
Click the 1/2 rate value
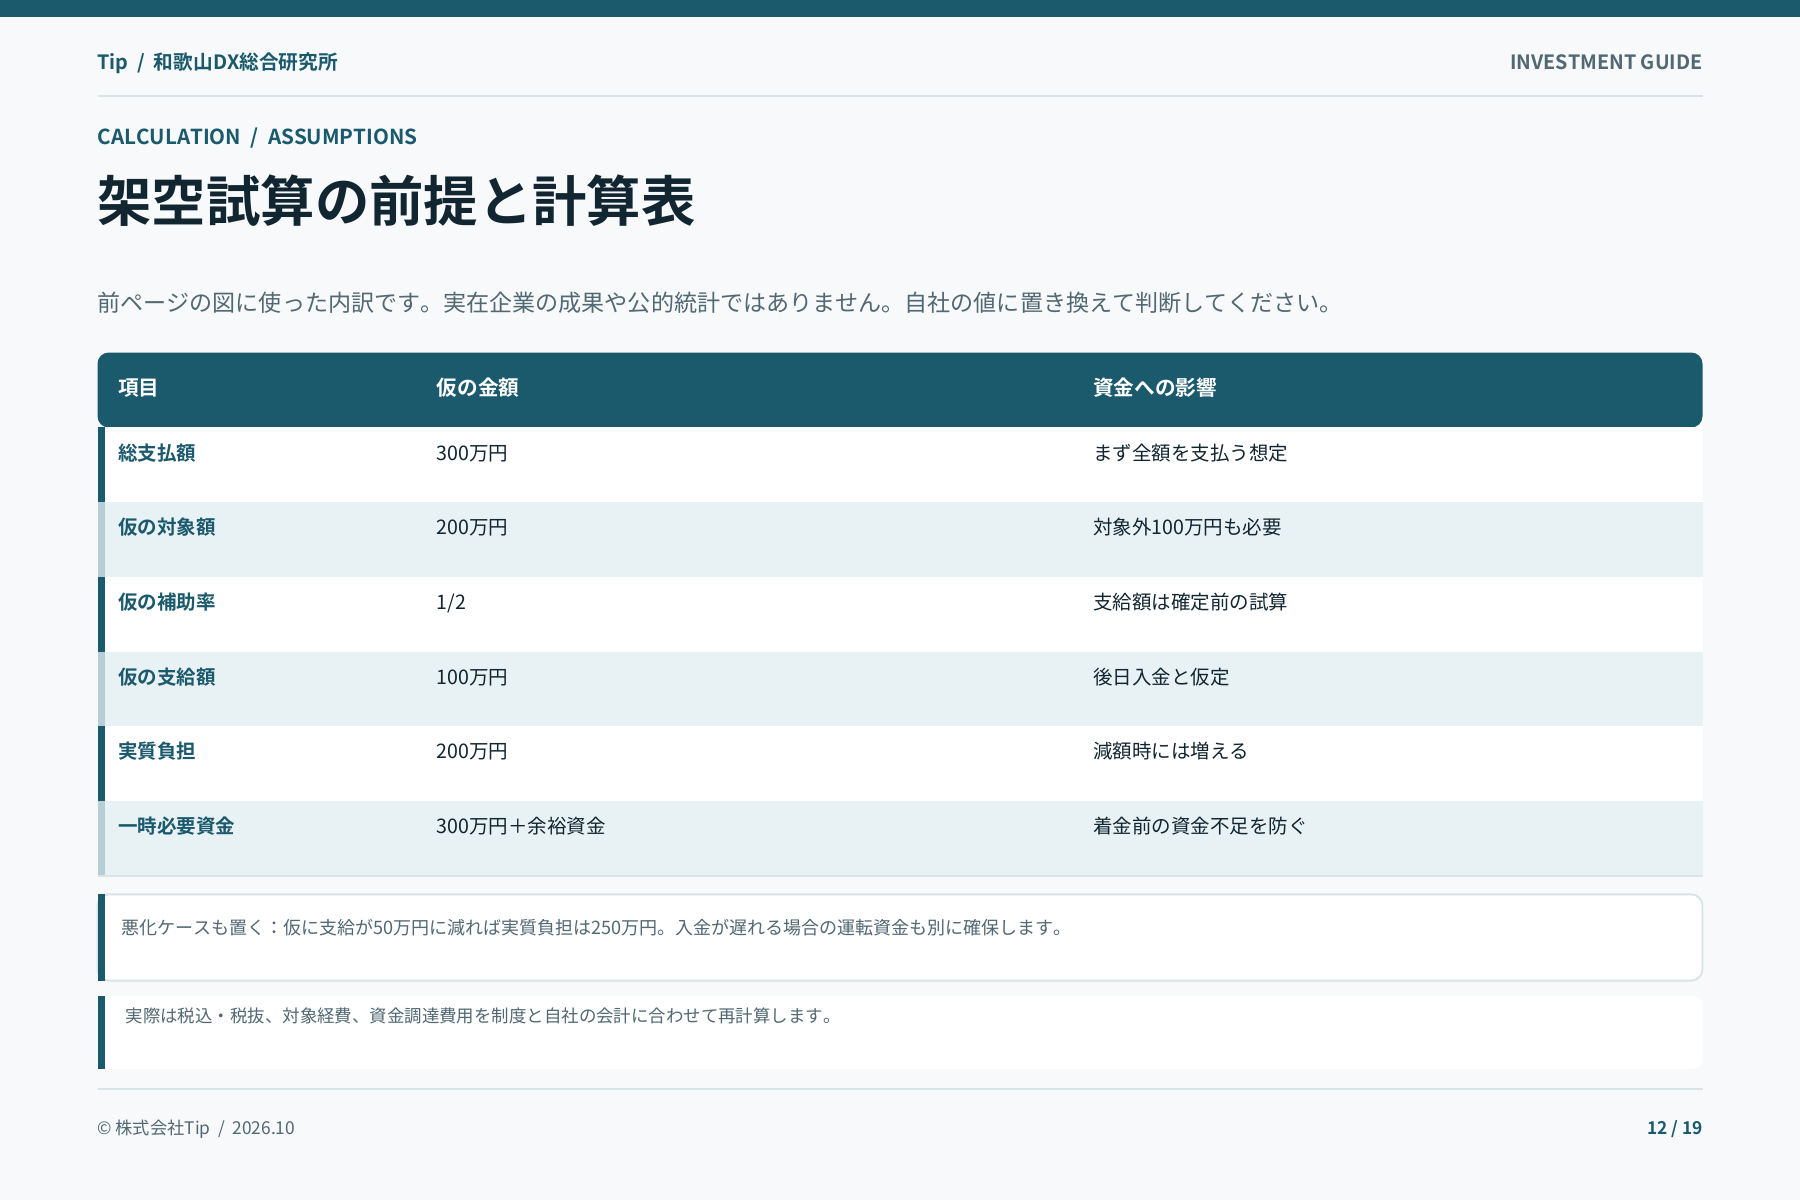451,602
